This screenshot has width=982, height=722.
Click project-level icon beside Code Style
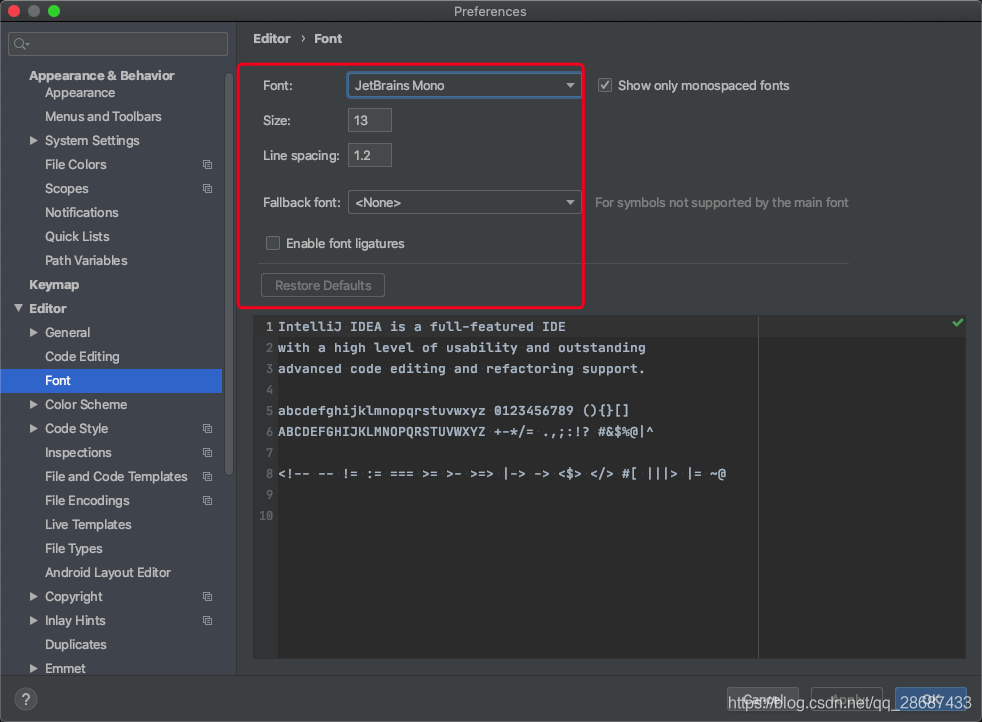(207, 429)
